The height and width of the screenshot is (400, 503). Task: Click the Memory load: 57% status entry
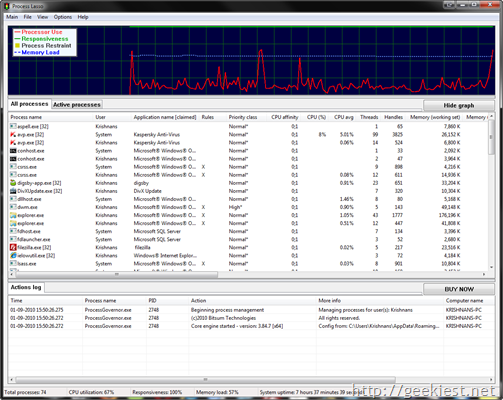coord(217,392)
